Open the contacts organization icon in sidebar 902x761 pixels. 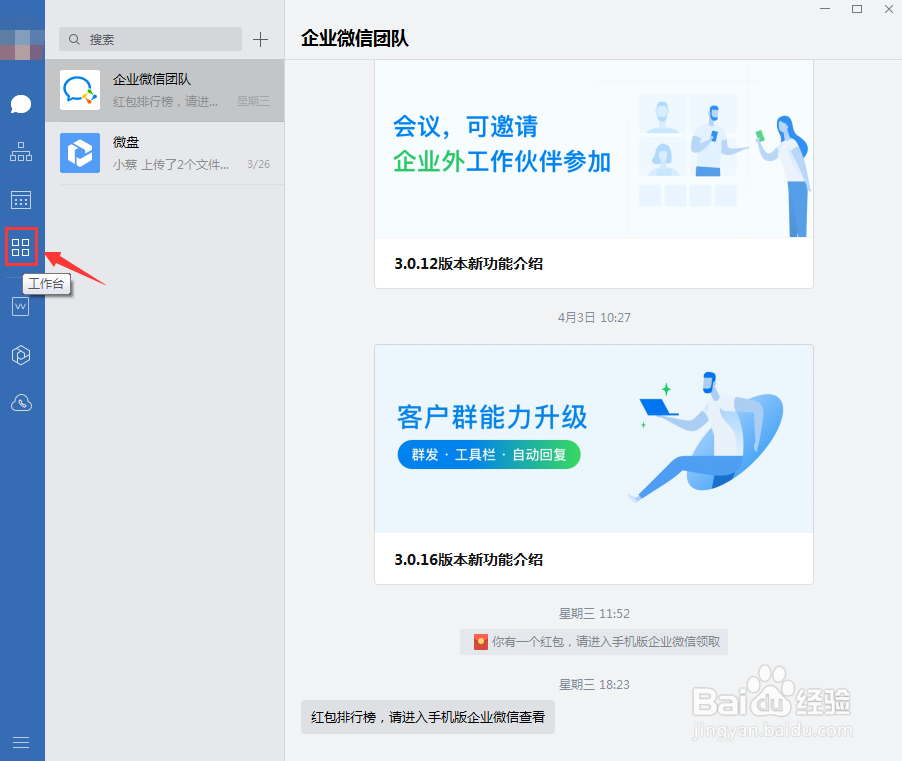click(x=21, y=152)
